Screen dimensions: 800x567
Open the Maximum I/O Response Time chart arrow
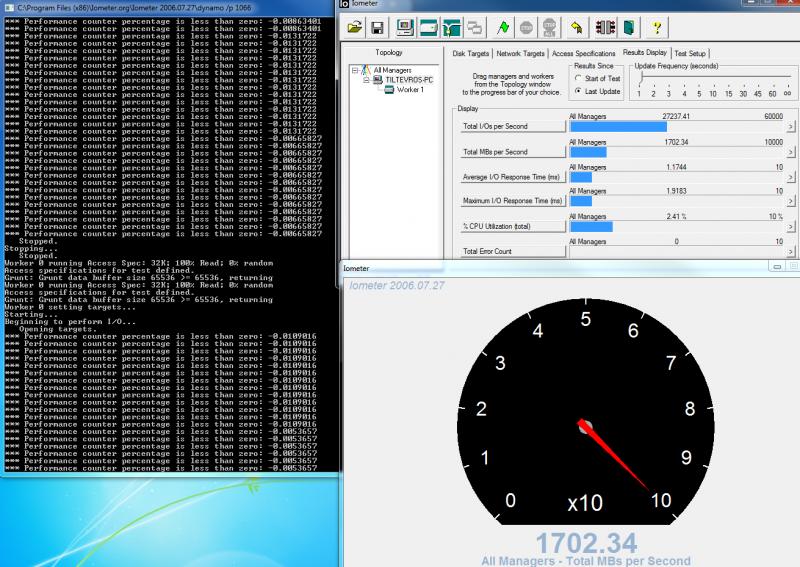790,201
